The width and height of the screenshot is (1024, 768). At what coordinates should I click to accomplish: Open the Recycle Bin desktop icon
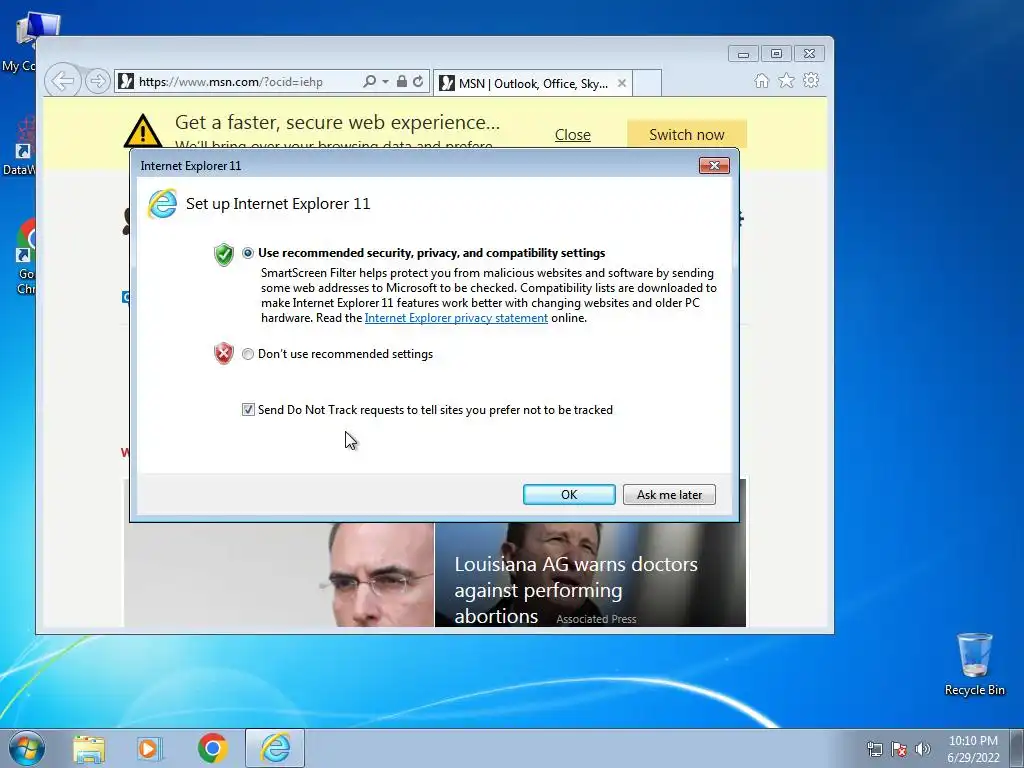(x=974, y=664)
